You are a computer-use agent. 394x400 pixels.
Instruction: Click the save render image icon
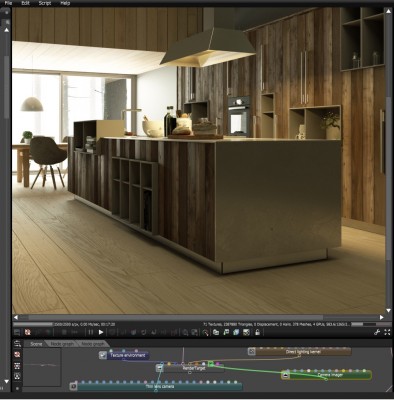tap(226, 332)
